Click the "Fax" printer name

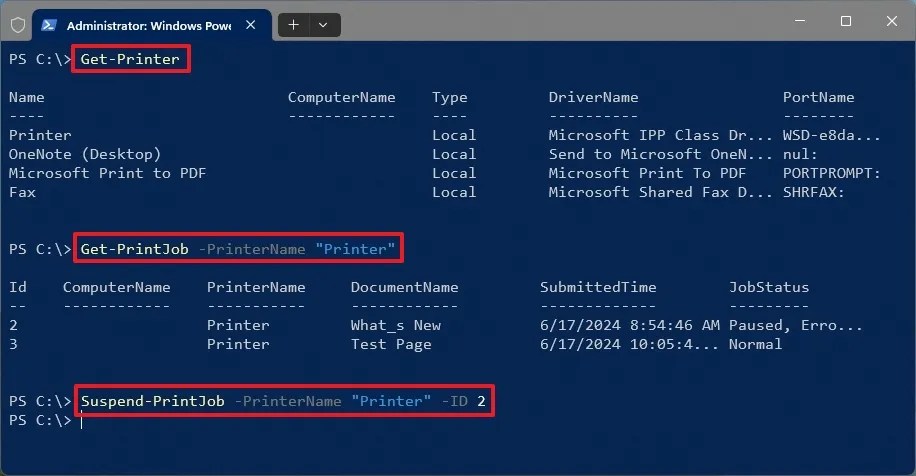pyautogui.click(x=22, y=192)
